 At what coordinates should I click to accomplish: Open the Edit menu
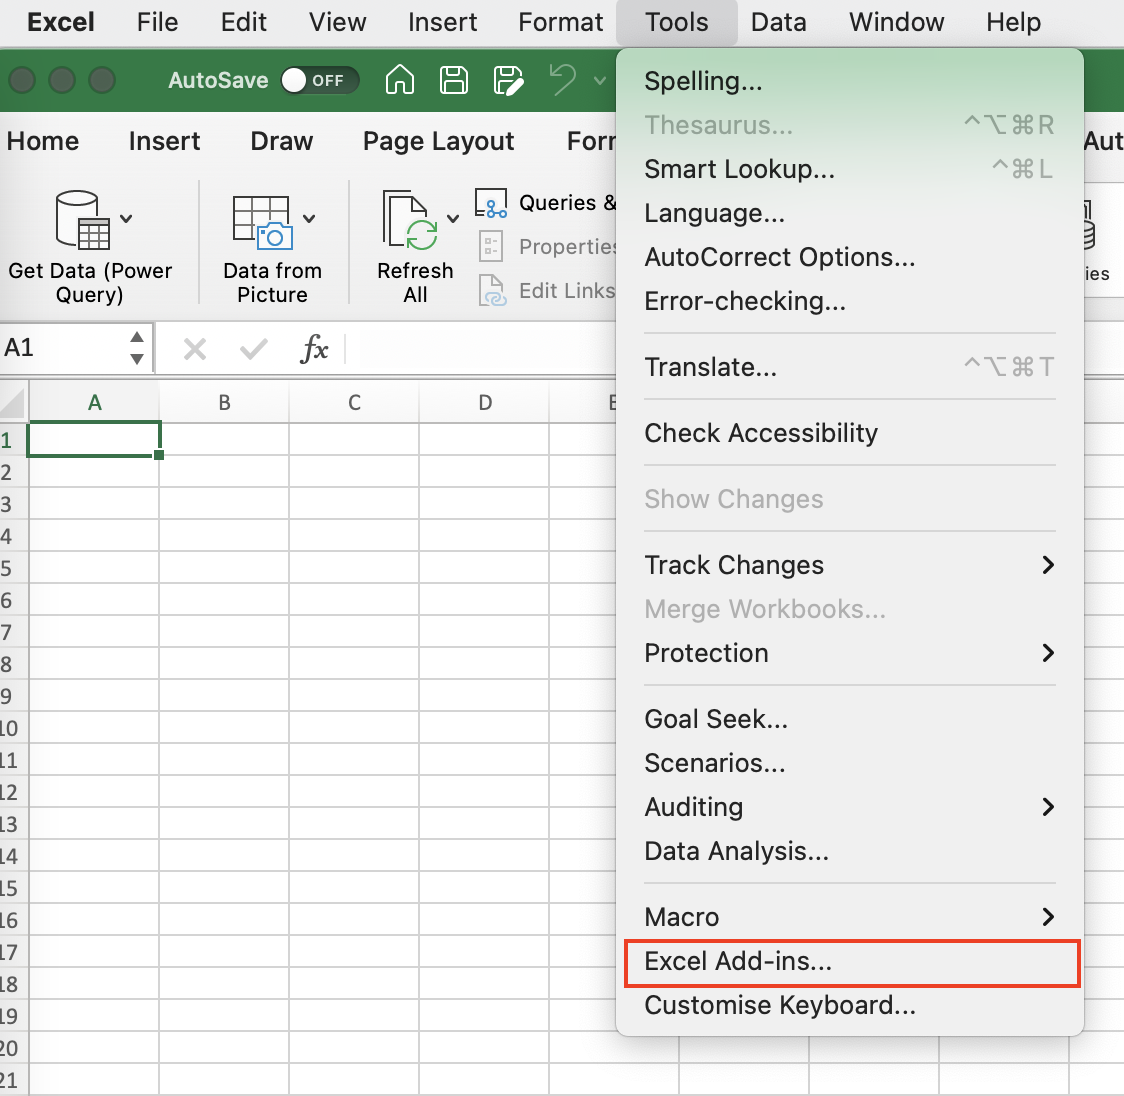pyautogui.click(x=244, y=22)
